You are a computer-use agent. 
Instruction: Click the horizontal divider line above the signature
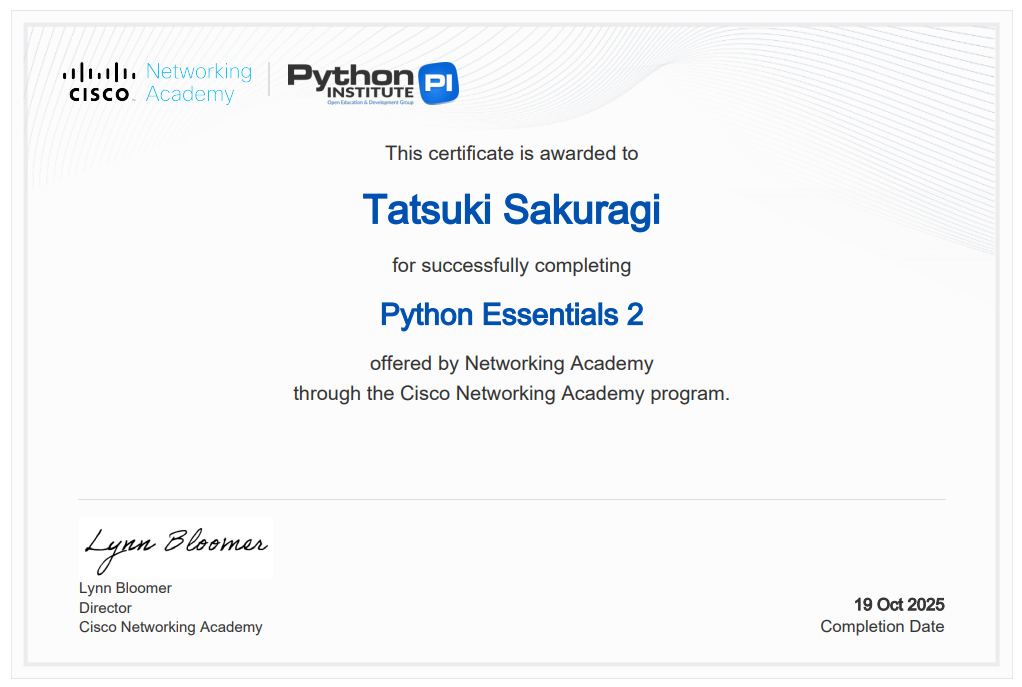[x=511, y=499]
